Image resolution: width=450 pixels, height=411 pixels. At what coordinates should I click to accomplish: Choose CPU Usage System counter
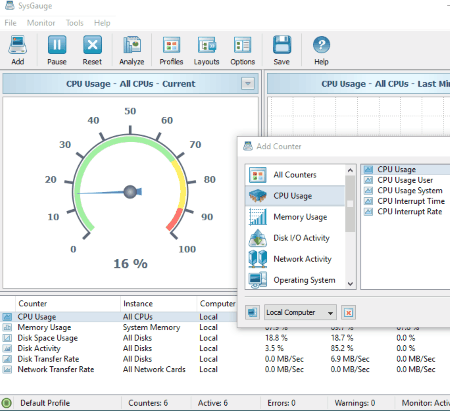point(406,191)
